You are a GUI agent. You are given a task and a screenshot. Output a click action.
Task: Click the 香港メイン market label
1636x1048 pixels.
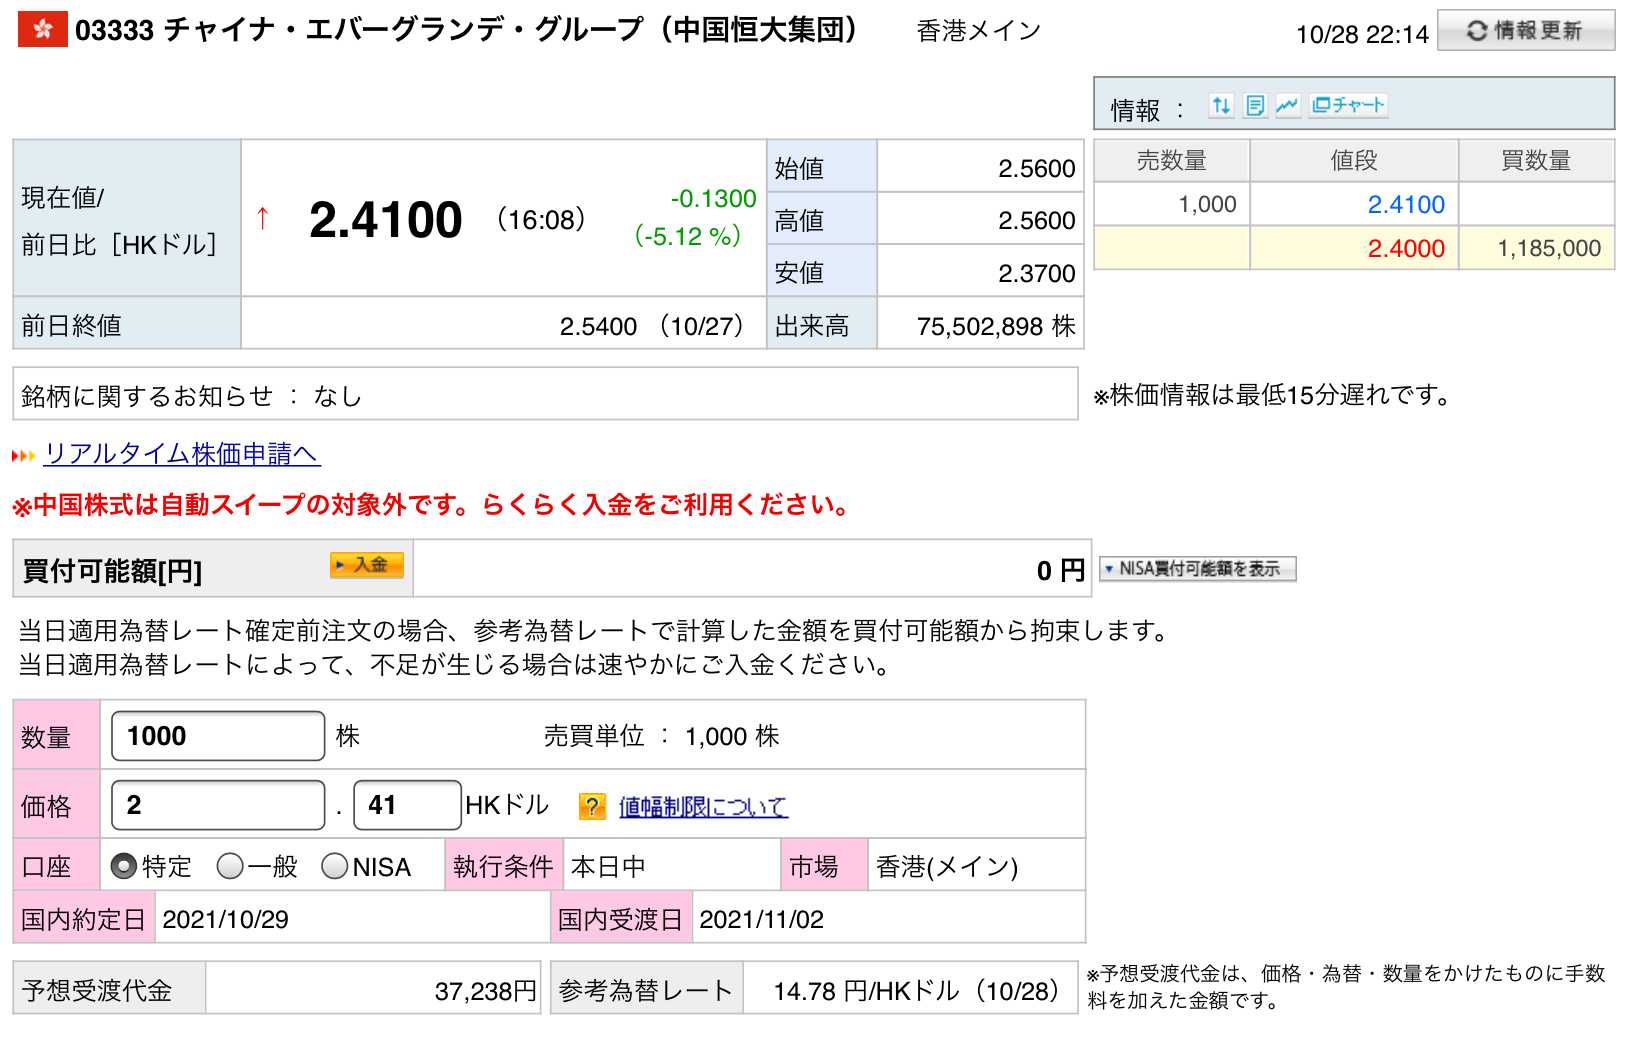tap(979, 32)
